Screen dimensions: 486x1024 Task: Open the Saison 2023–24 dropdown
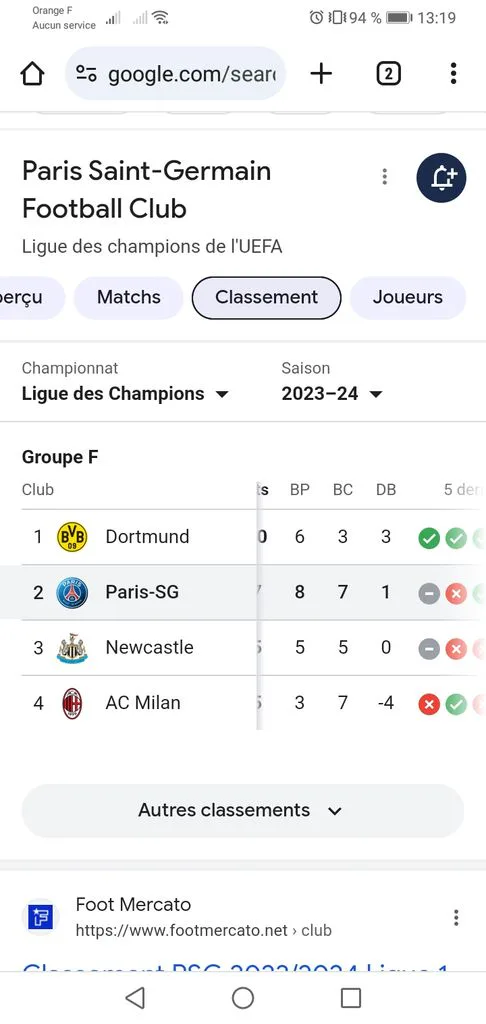tap(332, 394)
